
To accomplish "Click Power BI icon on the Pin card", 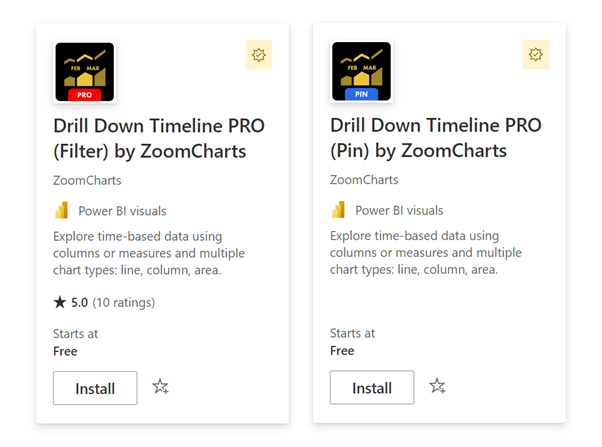I will click(338, 210).
